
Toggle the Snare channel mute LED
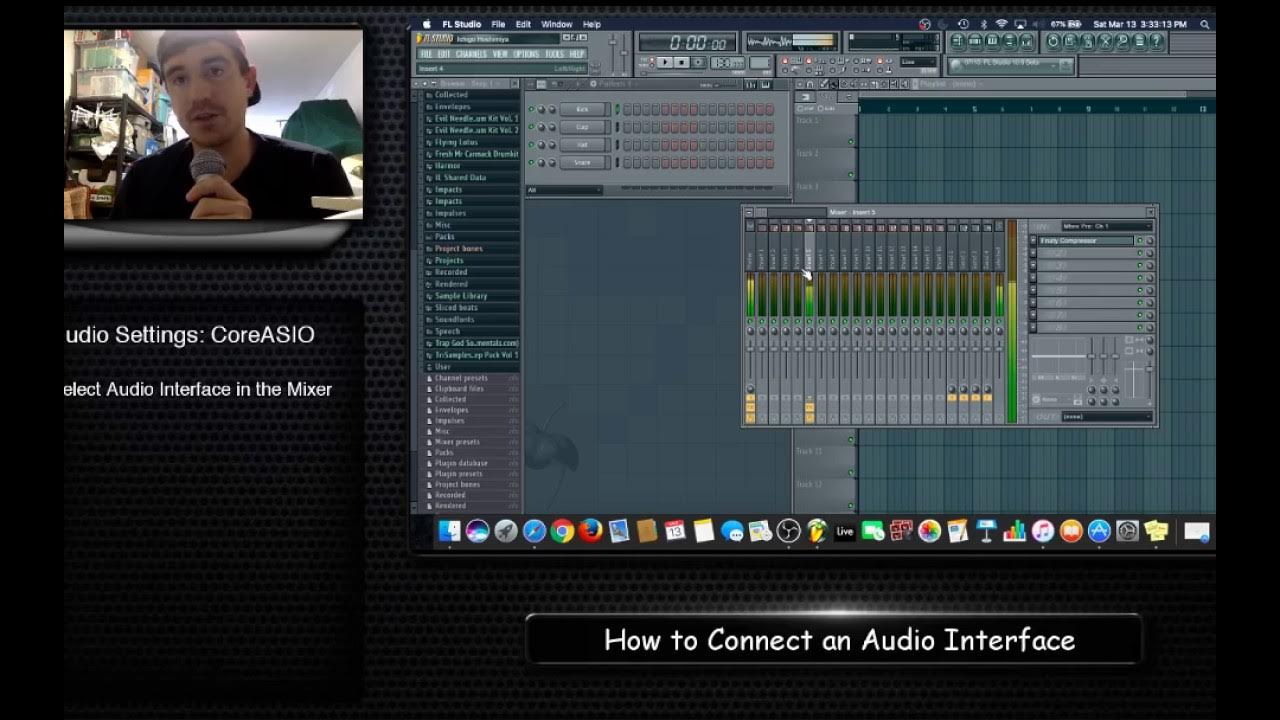pyautogui.click(x=531, y=162)
